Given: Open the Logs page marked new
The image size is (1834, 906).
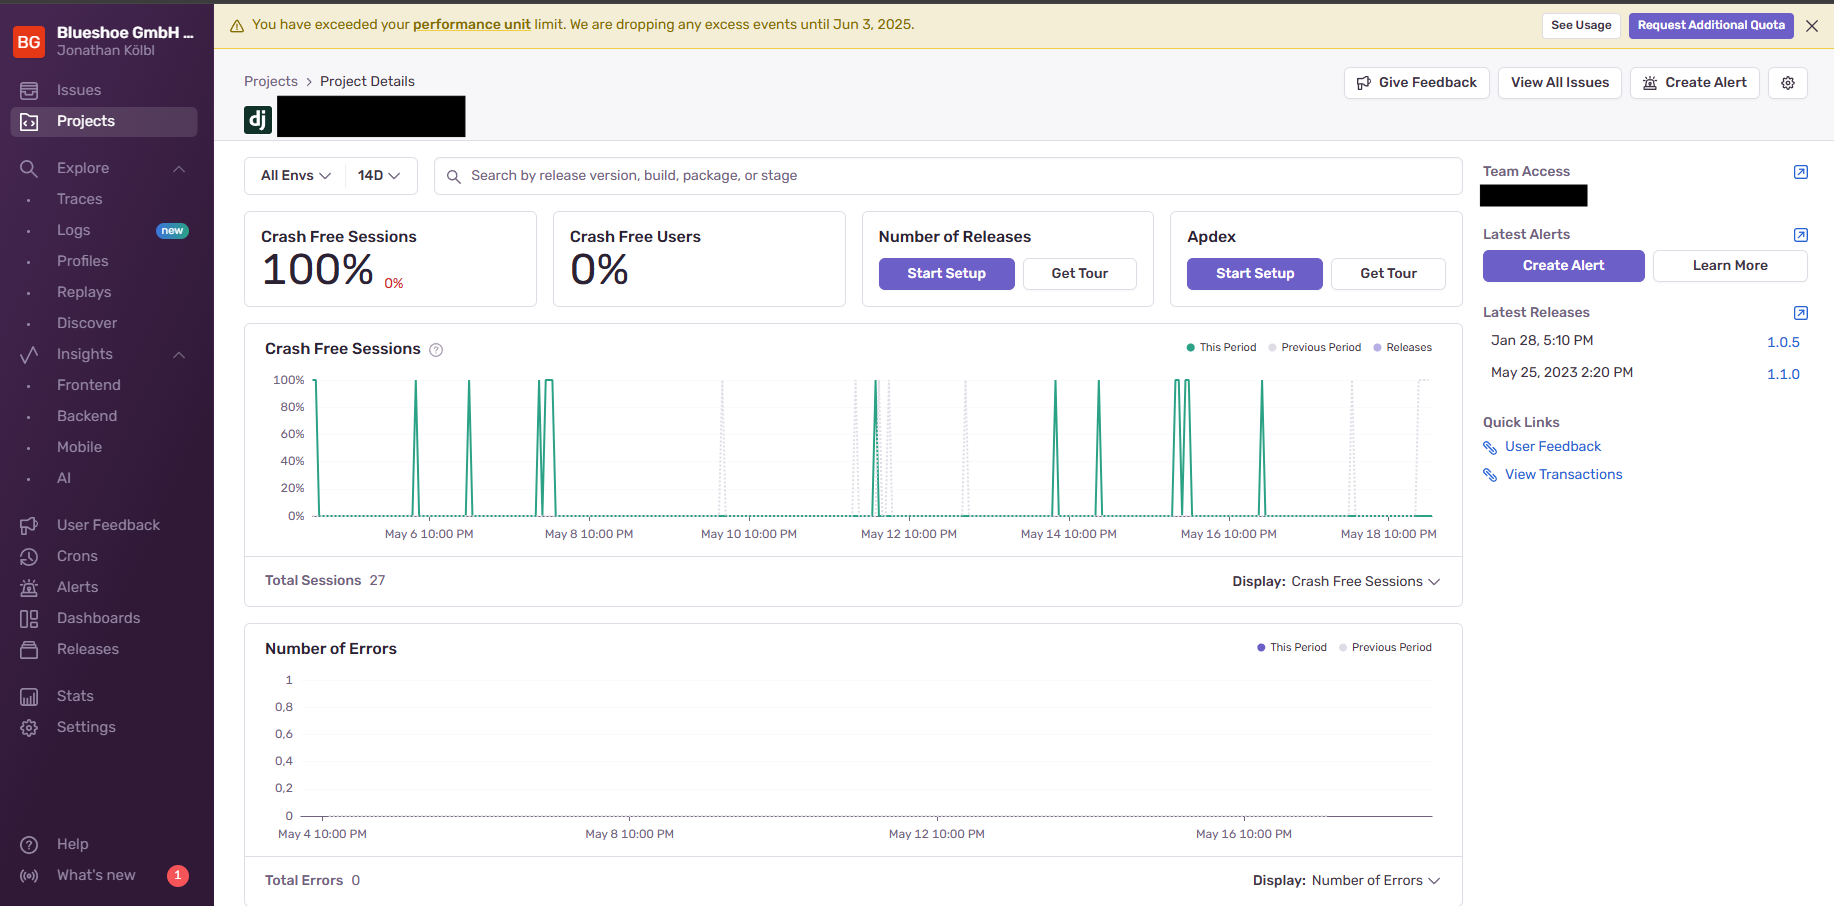Looking at the screenshot, I should [73, 230].
